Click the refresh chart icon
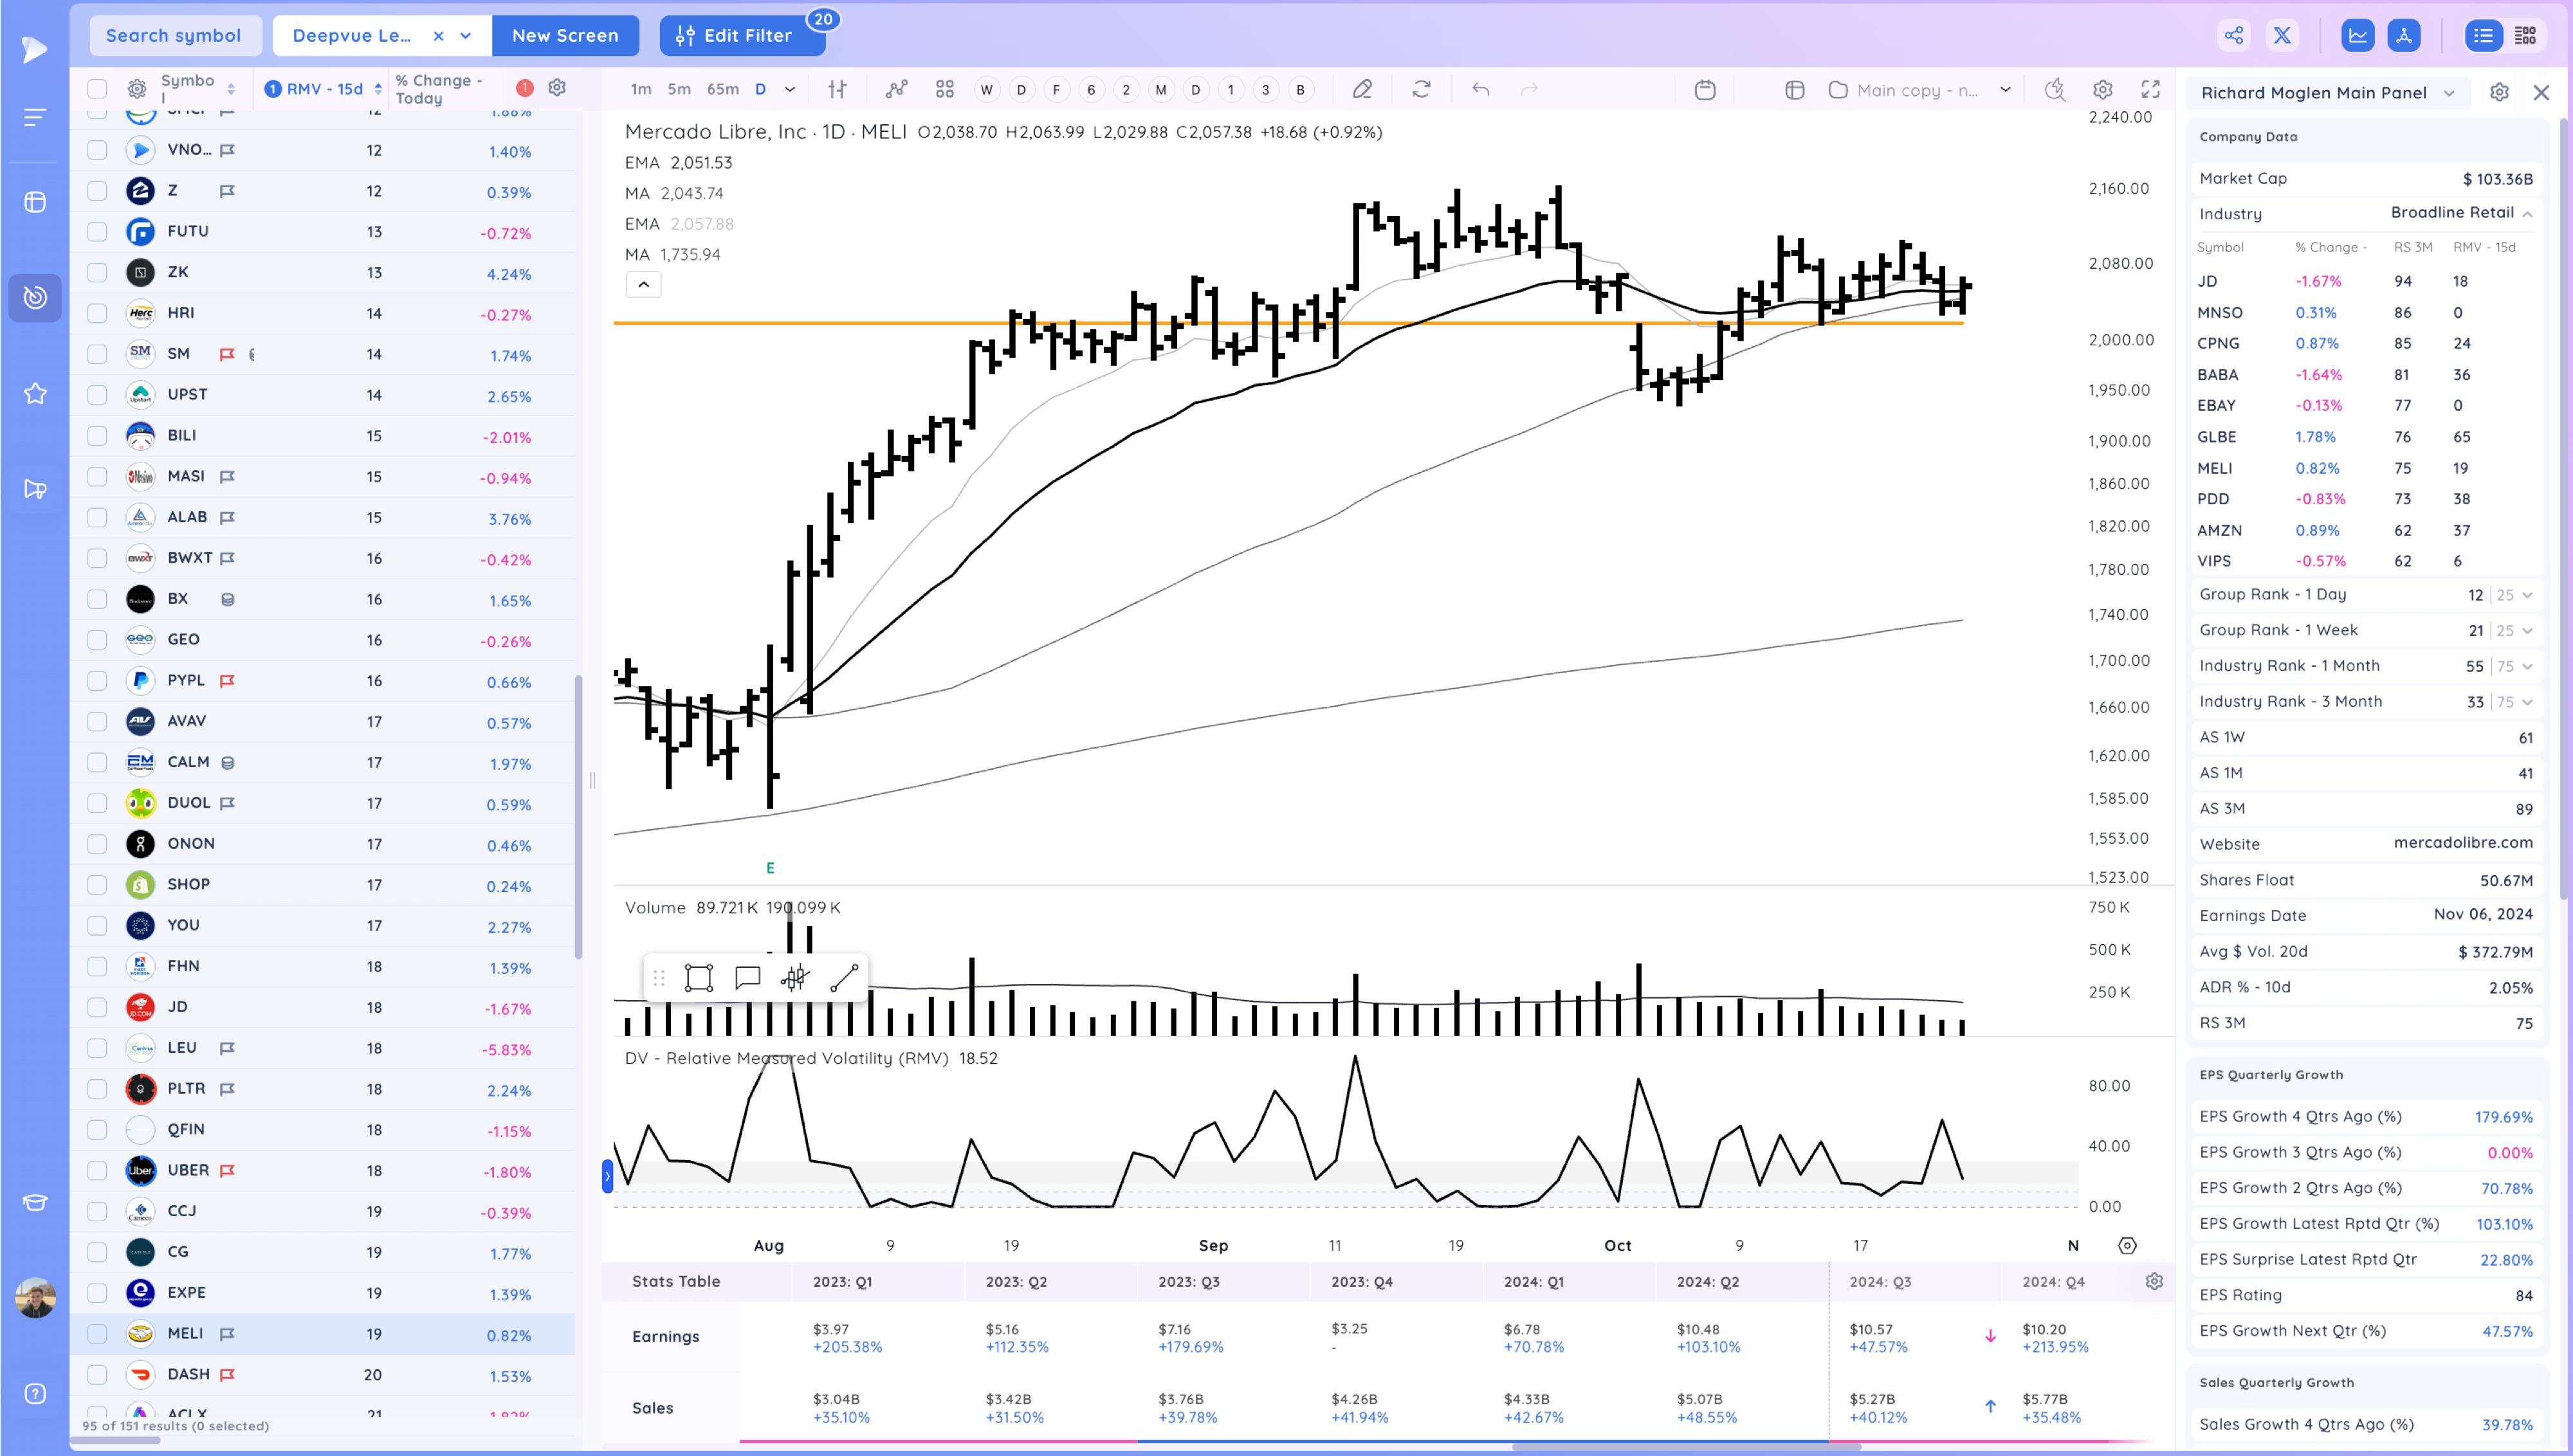This screenshot has height=1456, width=2573. (x=1421, y=90)
